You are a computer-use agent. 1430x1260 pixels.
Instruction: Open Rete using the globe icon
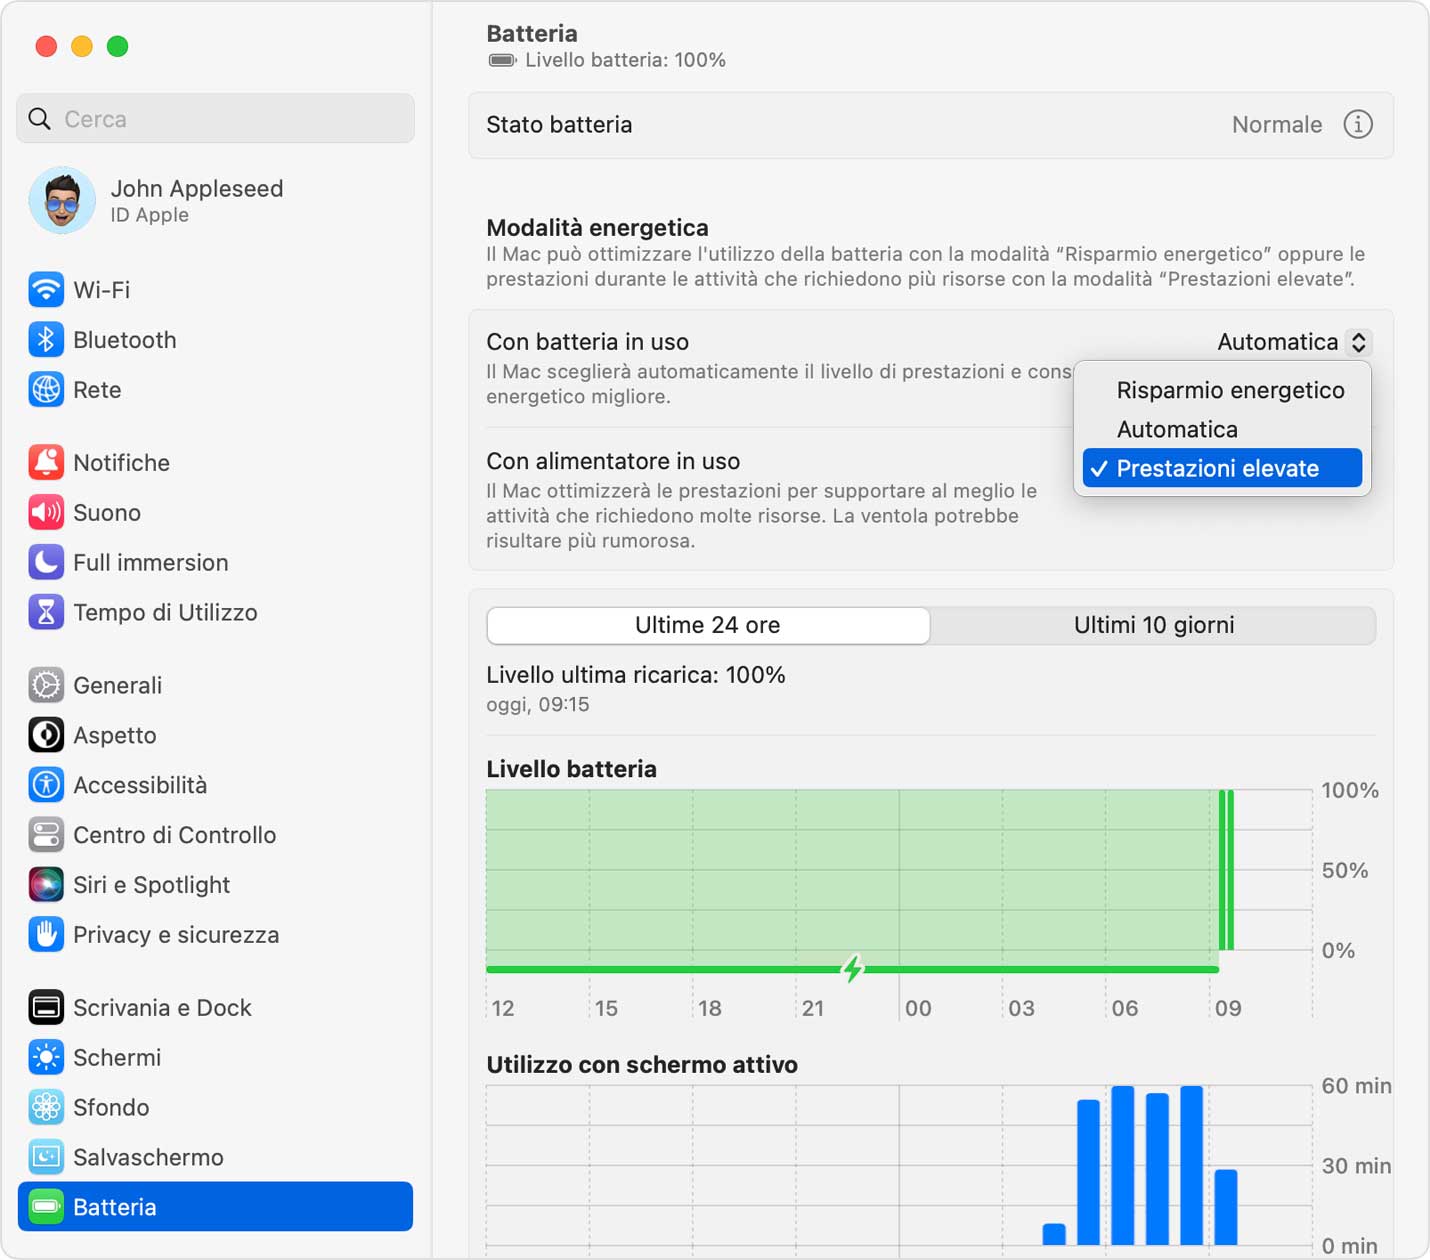(x=45, y=390)
